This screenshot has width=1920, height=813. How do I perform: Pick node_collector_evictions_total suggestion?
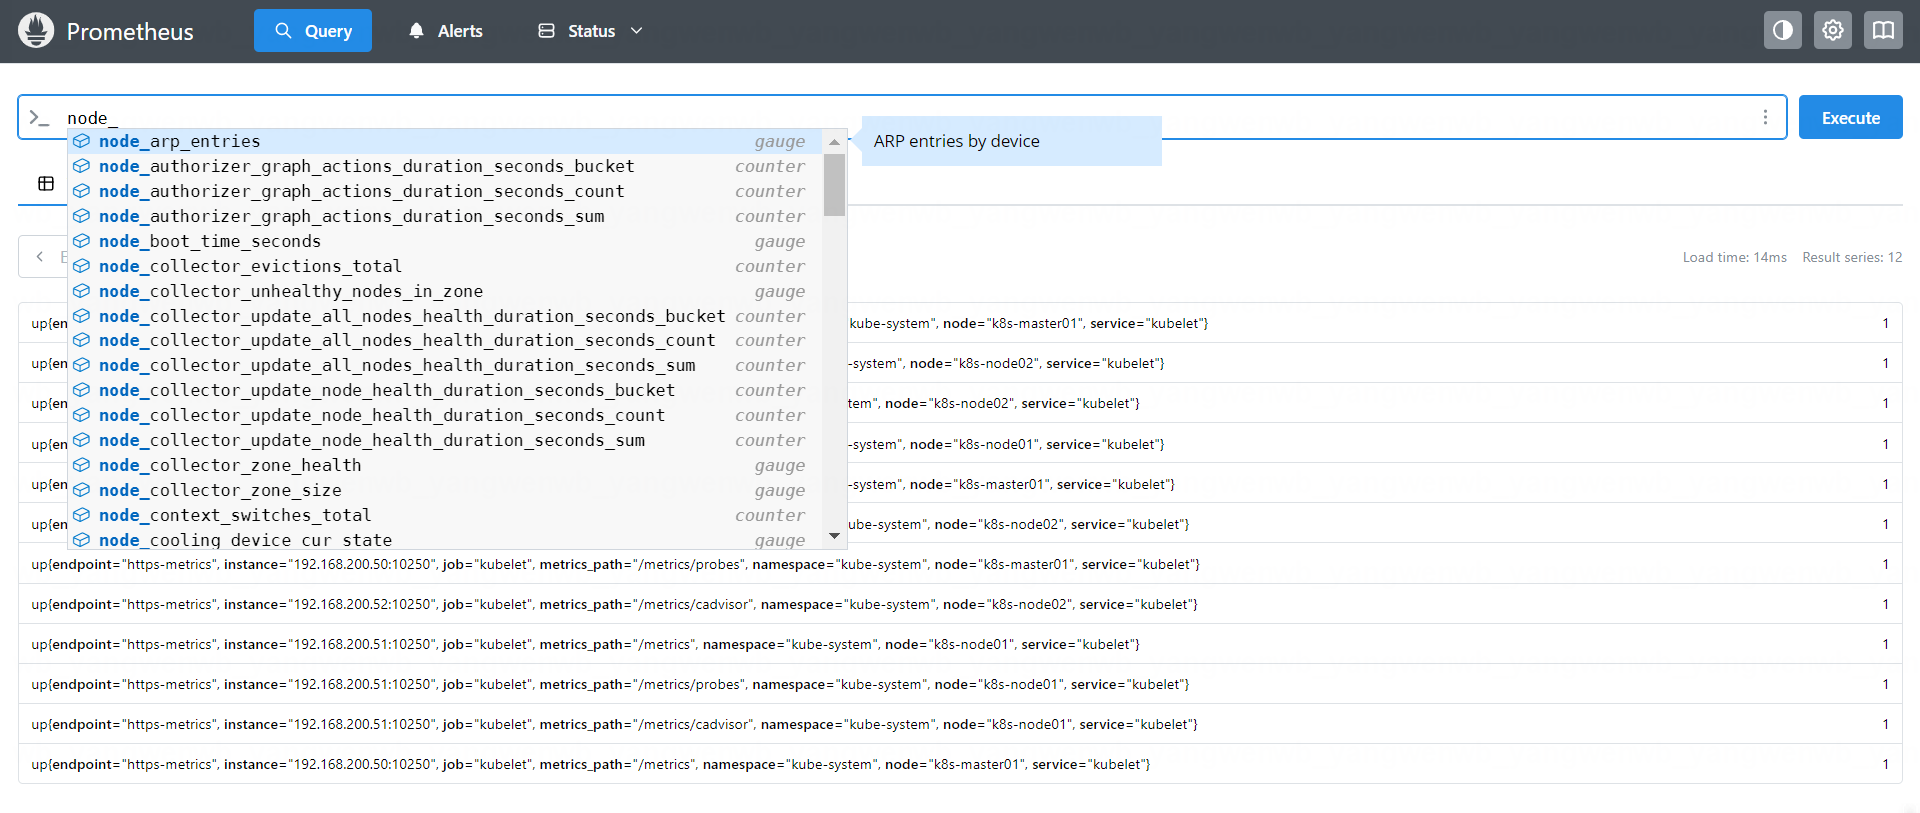pyautogui.click(x=250, y=266)
